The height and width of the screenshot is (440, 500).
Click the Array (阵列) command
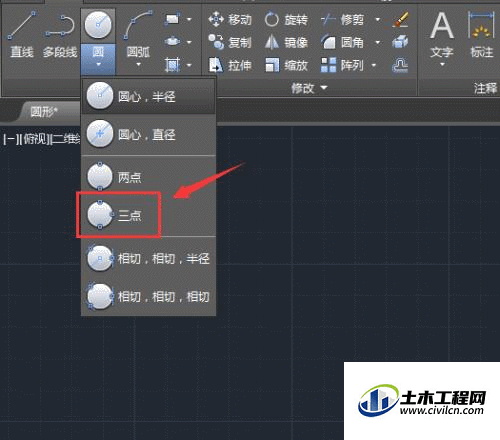click(342, 65)
